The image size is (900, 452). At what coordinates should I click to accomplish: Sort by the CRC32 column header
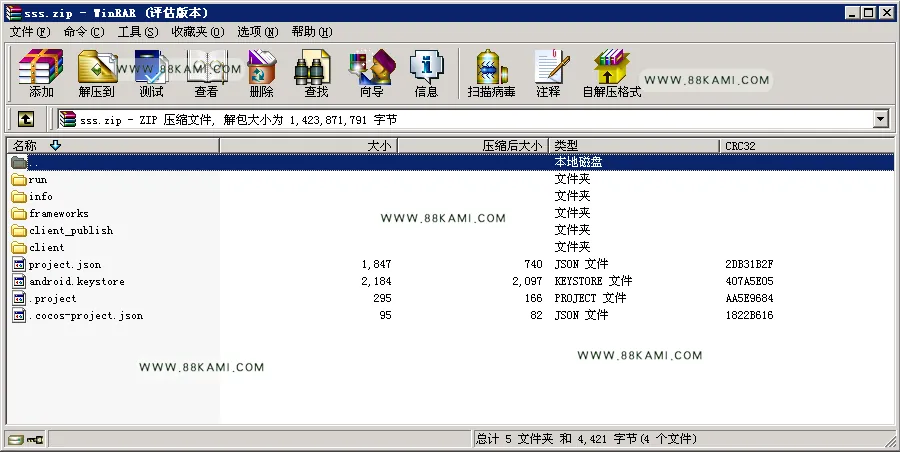pyautogui.click(x=806, y=146)
